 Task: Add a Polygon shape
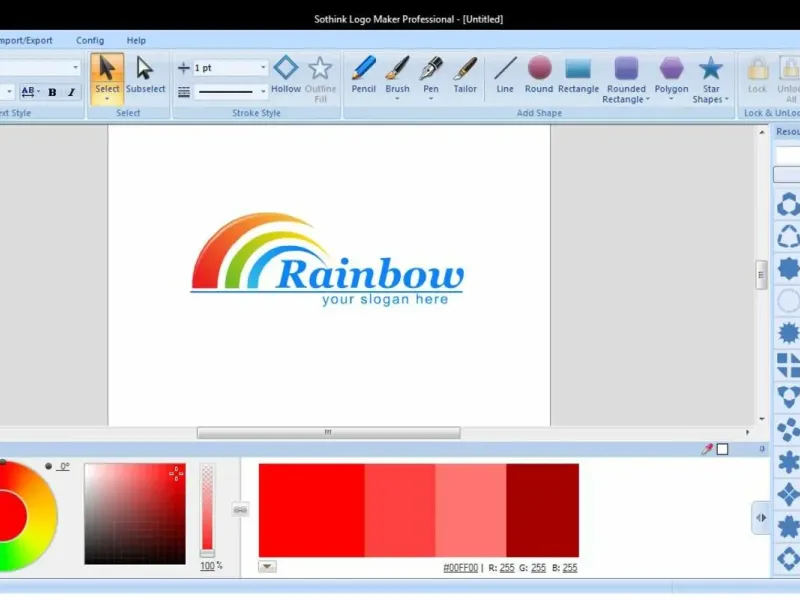(671, 74)
